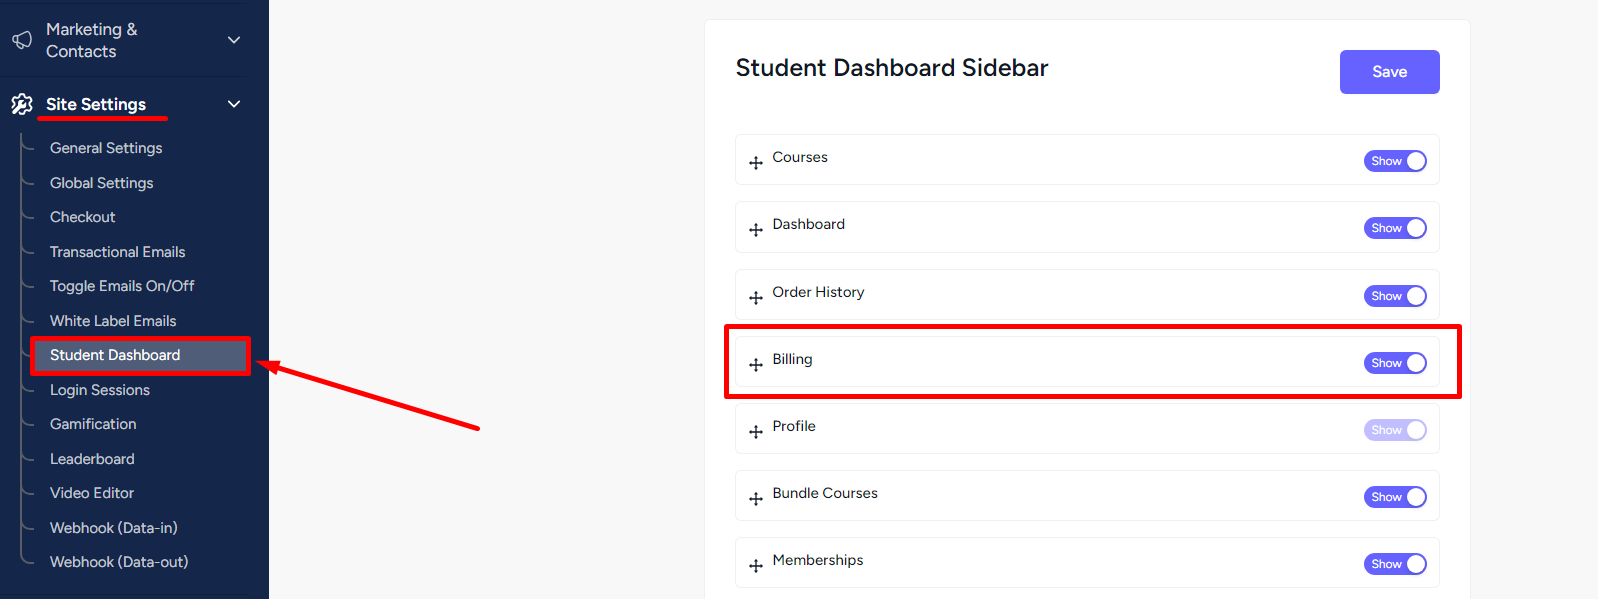Viewport: 1598px width, 599px height.
Task: Expand the Marketing & Contacts chevron
Action: (234, 40)
